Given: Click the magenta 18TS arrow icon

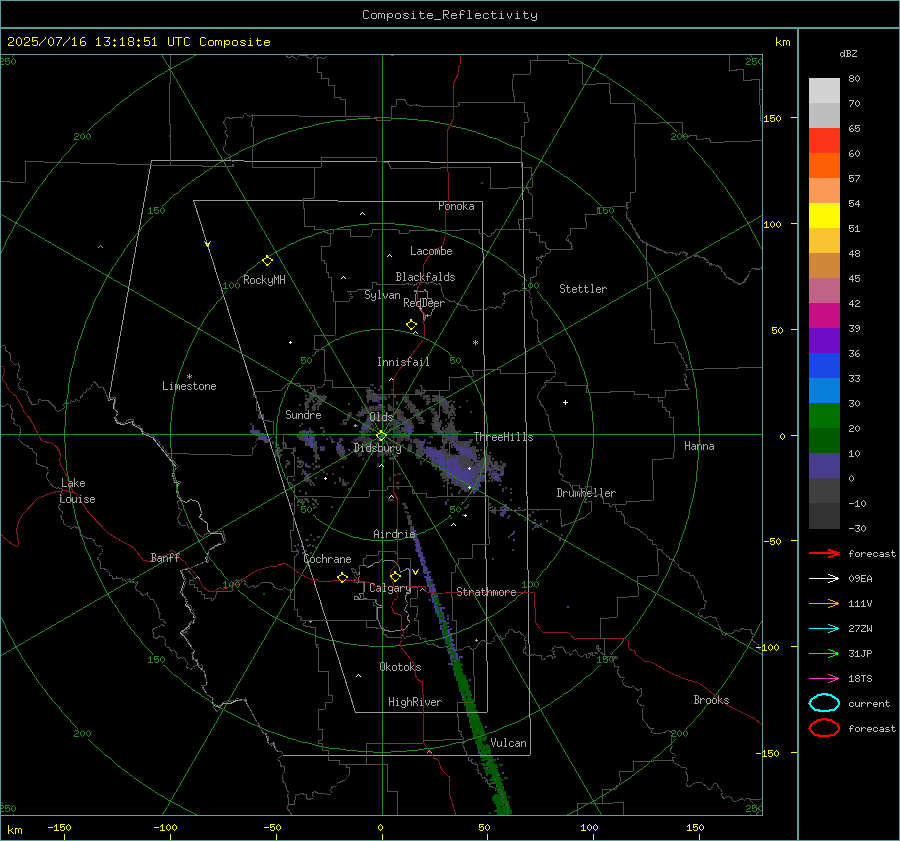Looking at the screenshot, I should (x=824, y=679).
